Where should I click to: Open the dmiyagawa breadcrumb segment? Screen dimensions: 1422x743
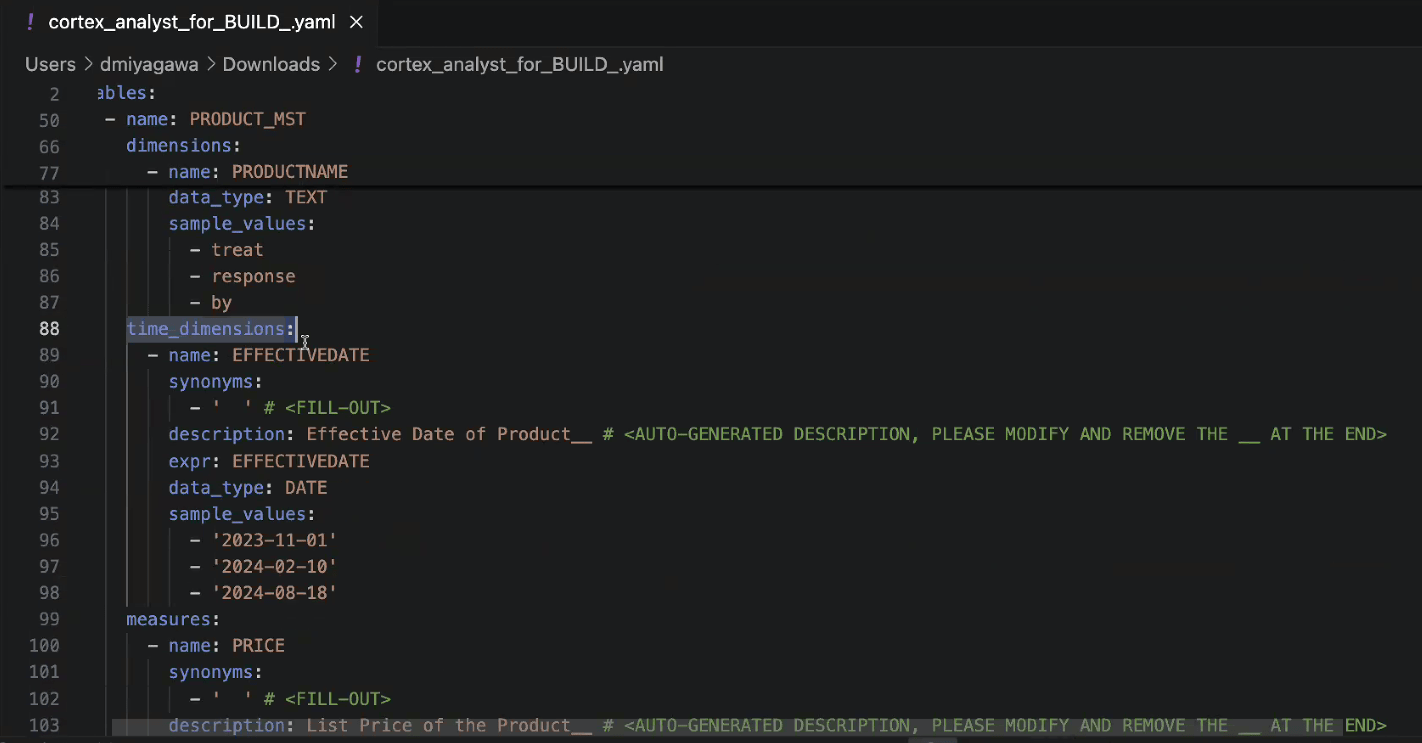pos(149,64)
